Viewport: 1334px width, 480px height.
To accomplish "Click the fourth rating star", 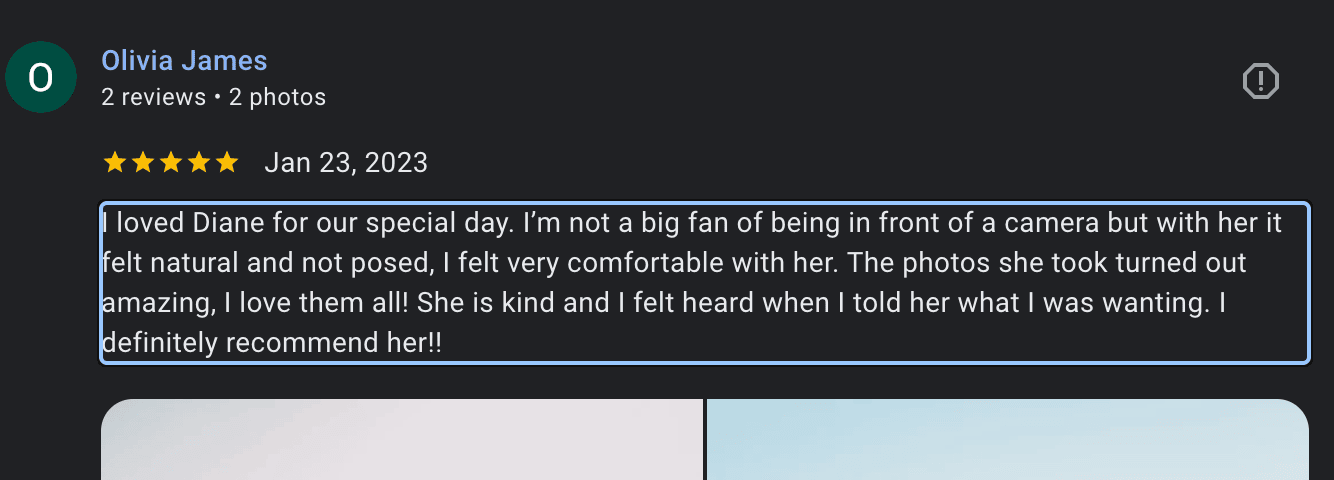I will (199, 163).
